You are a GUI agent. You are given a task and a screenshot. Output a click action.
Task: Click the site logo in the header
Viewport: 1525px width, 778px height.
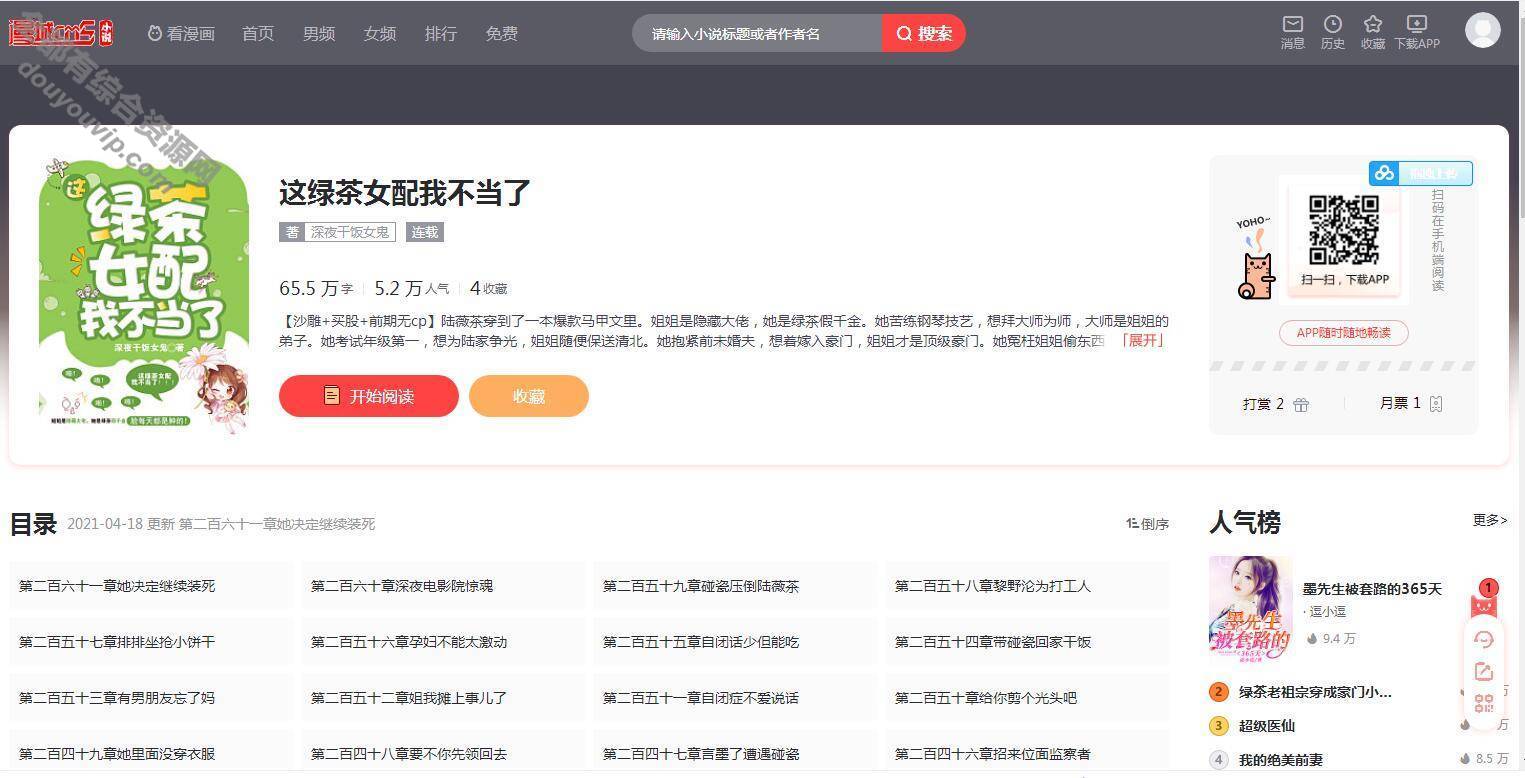(x=61, y=33)
